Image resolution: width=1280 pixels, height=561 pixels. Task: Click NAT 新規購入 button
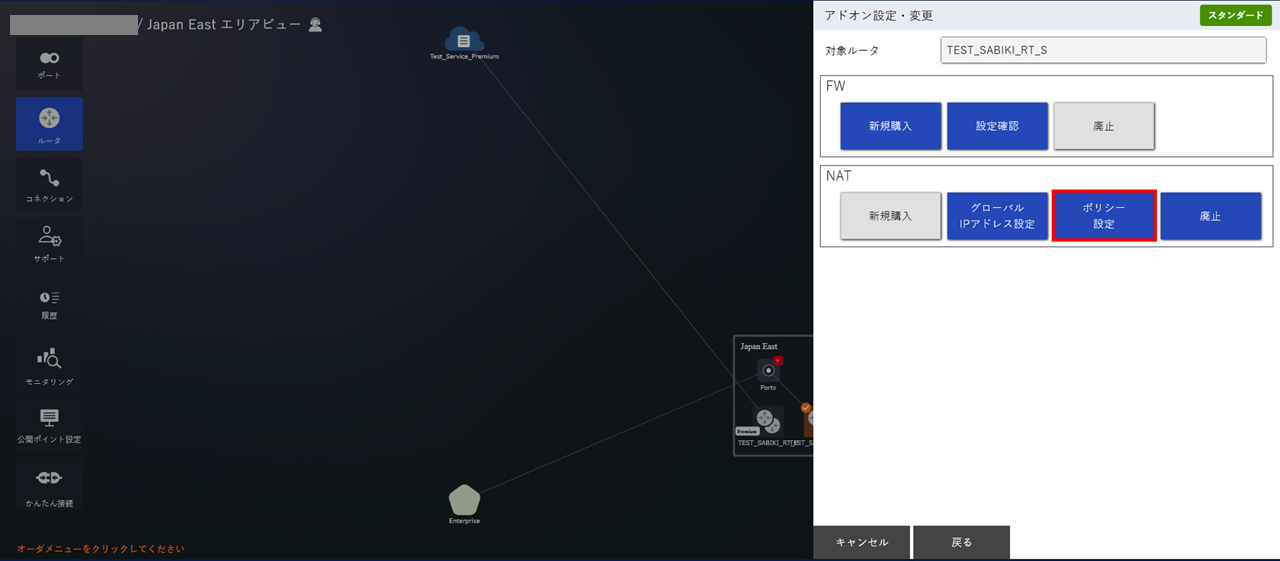(890, 216)
